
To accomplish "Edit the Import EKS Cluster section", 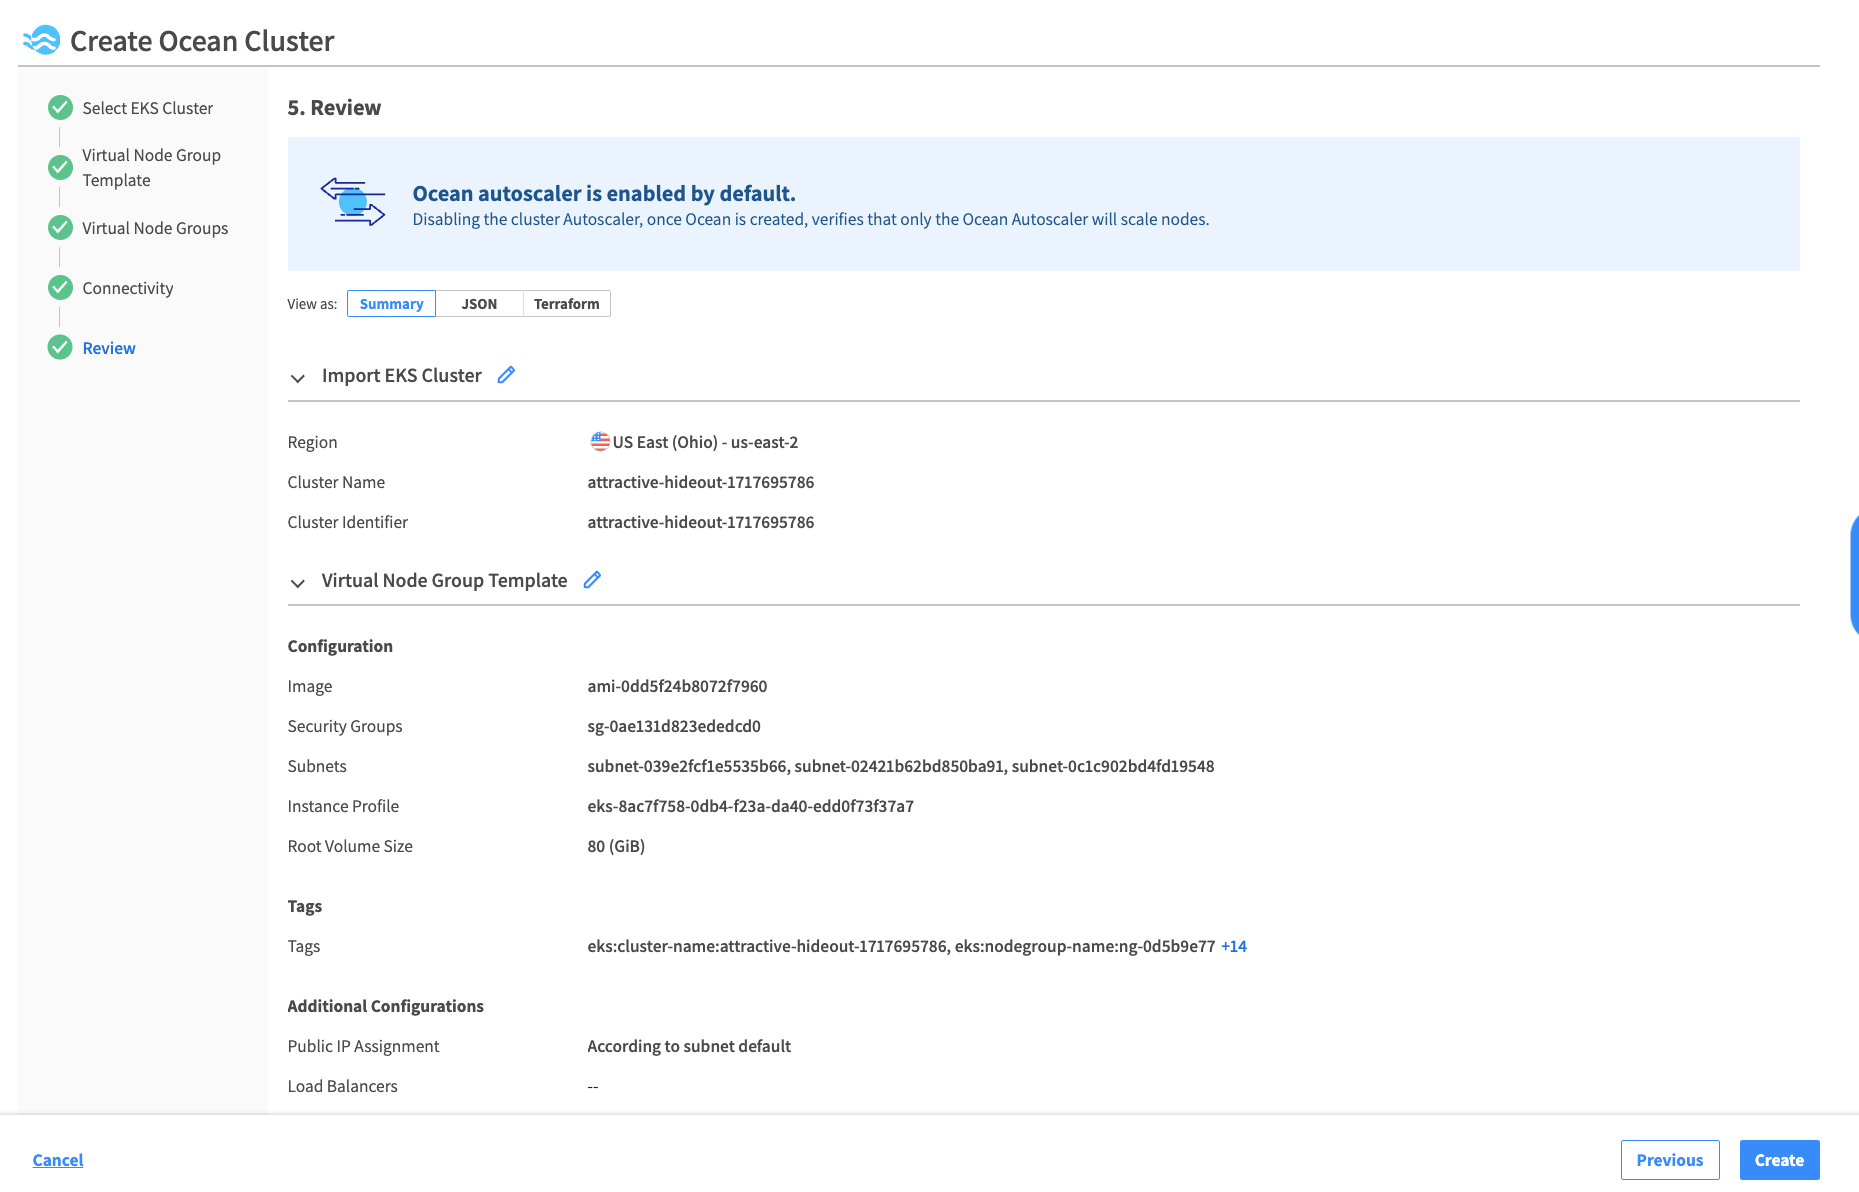I will click(507, 375).
